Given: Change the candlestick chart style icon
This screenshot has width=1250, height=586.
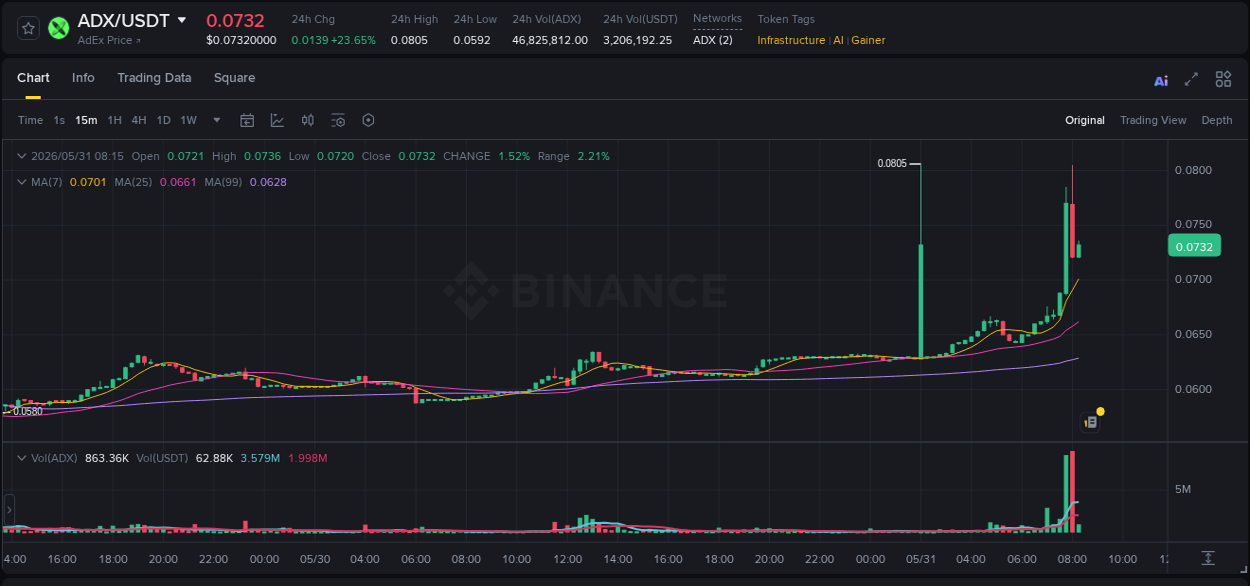Looking at the screenshot, I should click(308, 120).
